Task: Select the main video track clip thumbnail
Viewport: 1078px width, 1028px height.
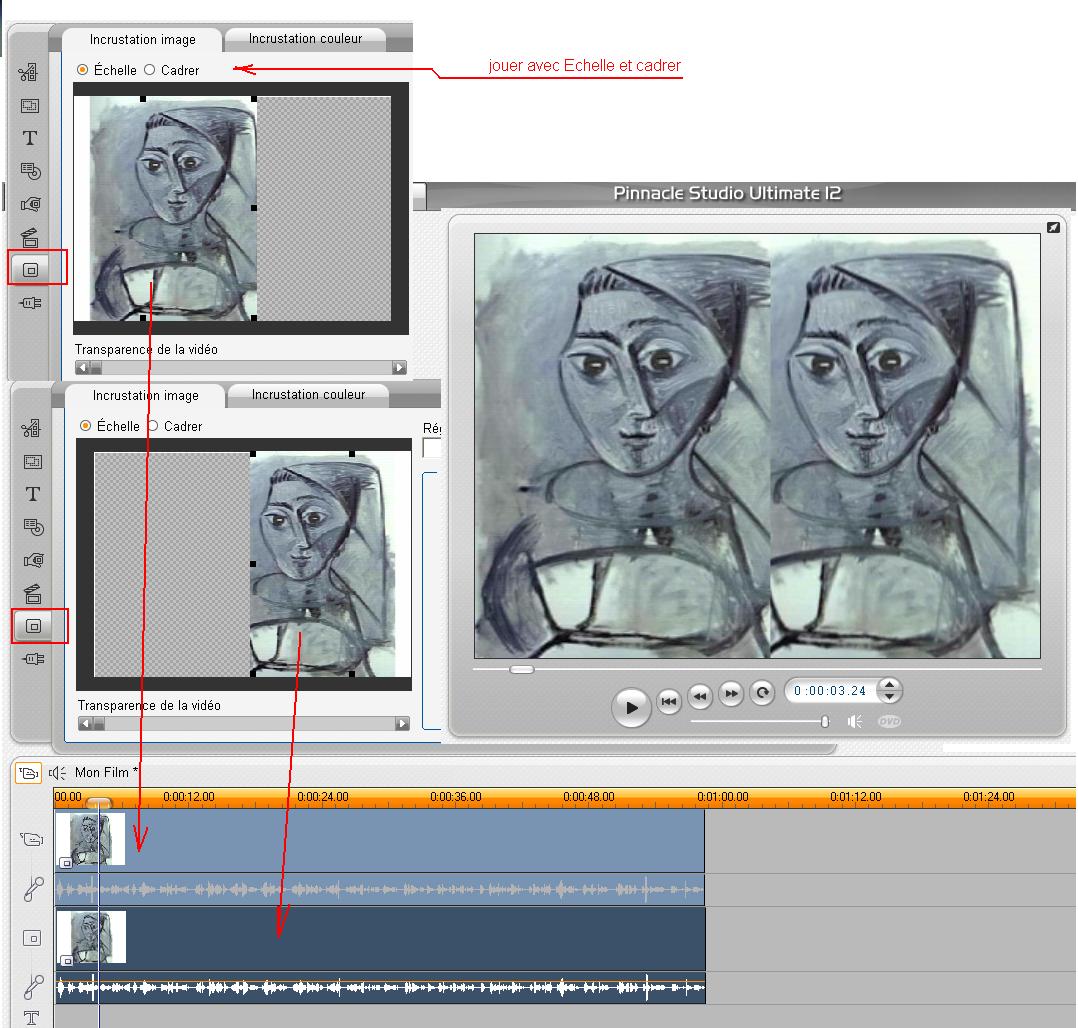Action: pos(90,839)
